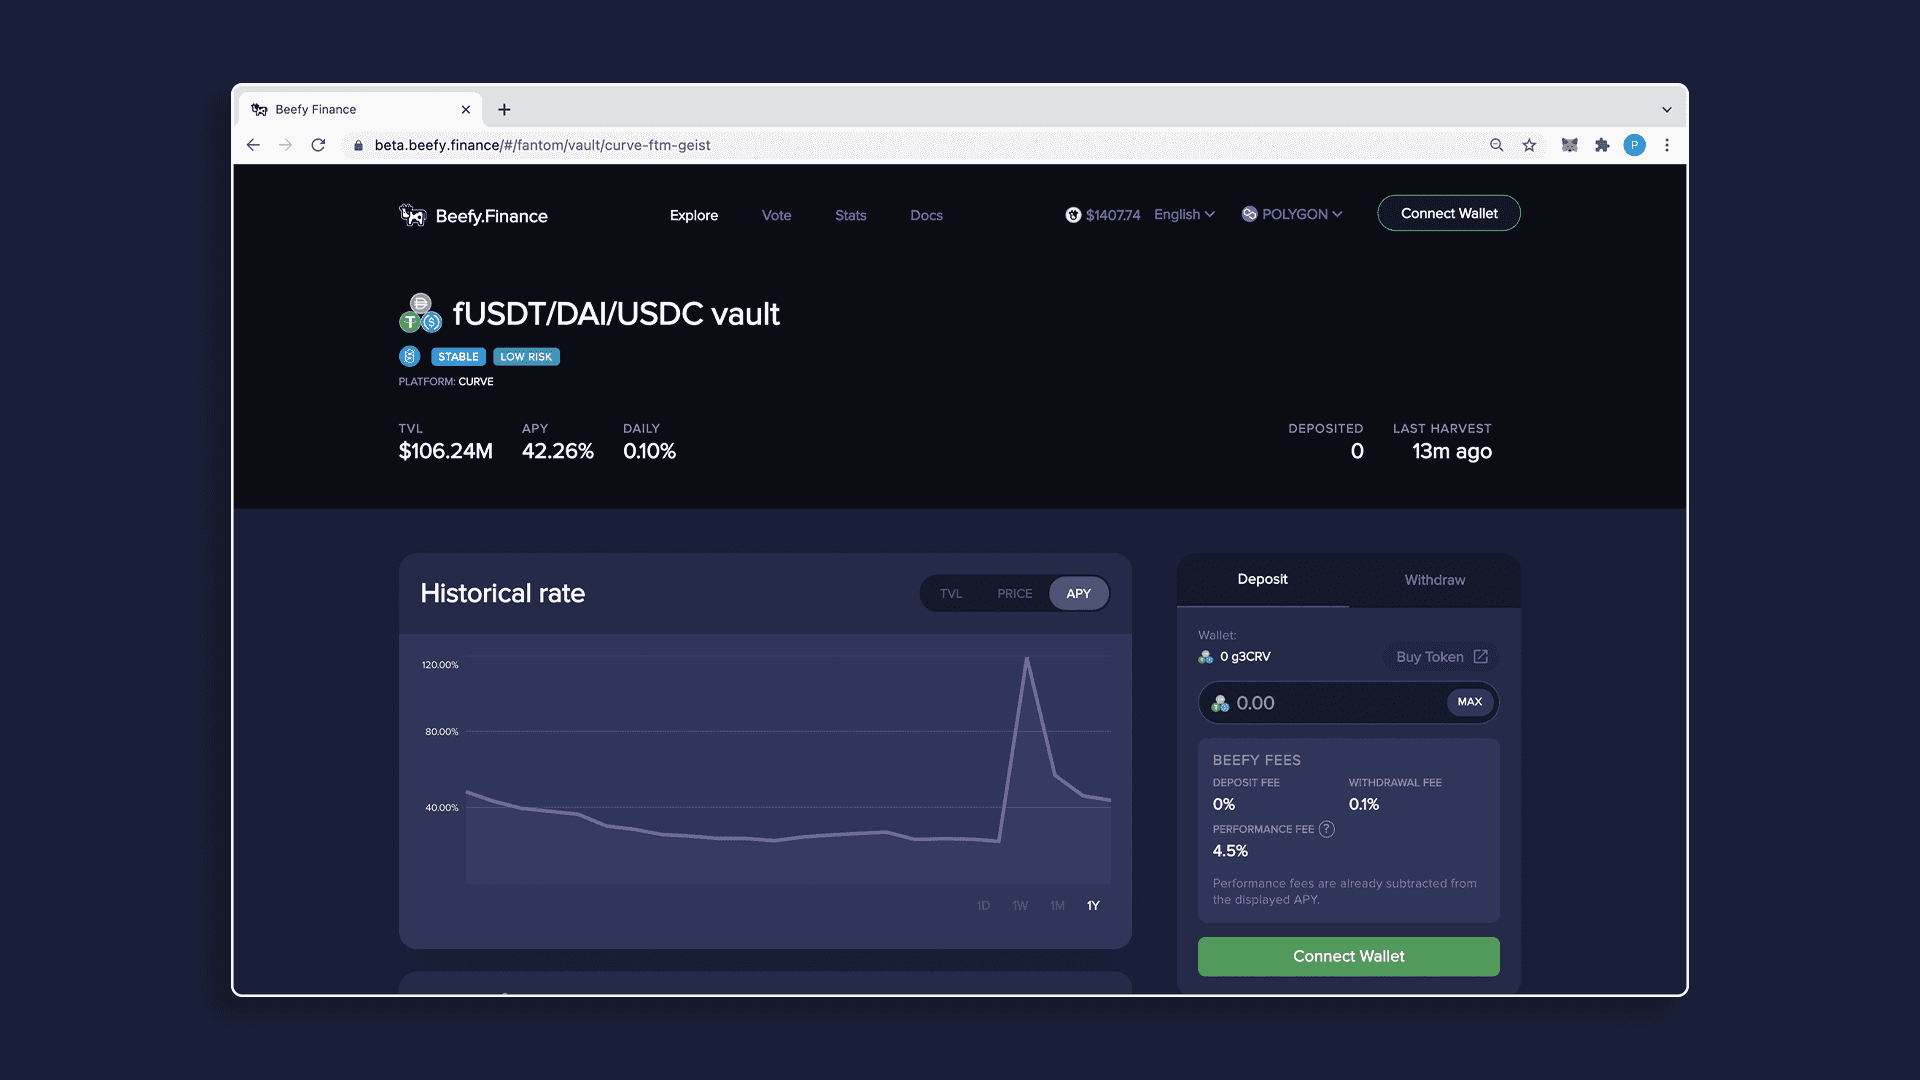The image size is (1920, 1080).
Task: Click the green Connect Wallet button
Action: click(1348, 956)
